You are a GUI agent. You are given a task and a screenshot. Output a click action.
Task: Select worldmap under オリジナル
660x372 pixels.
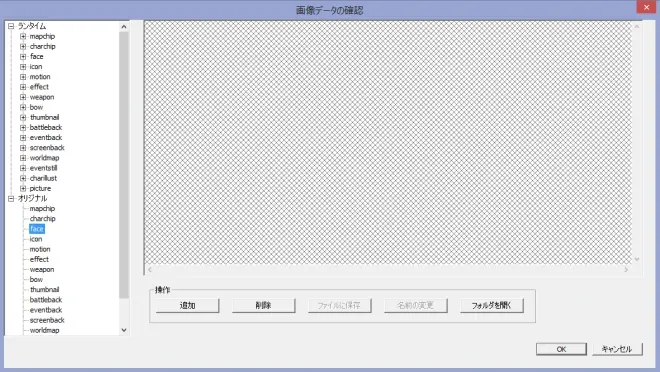click(44, 330)
